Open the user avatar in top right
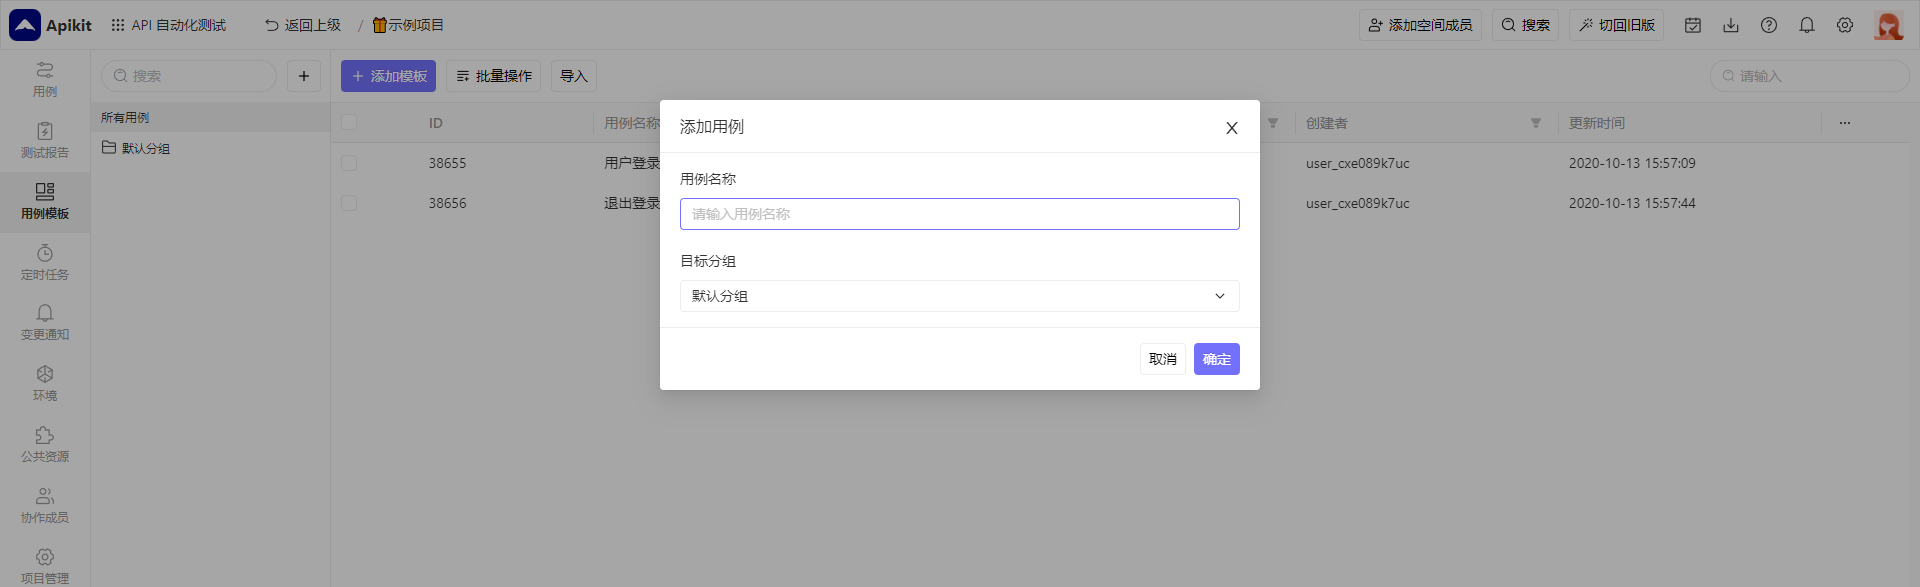The image size is (1920, 587). point(1887,25)
